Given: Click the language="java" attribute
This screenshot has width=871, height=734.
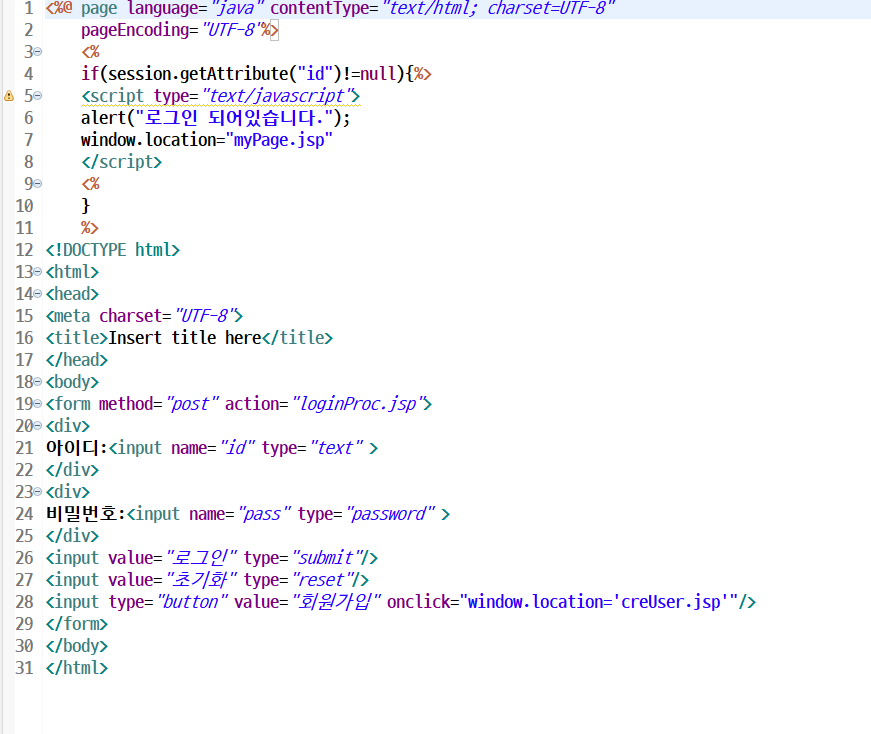Looking at the screenshot, I should point(196,8).
